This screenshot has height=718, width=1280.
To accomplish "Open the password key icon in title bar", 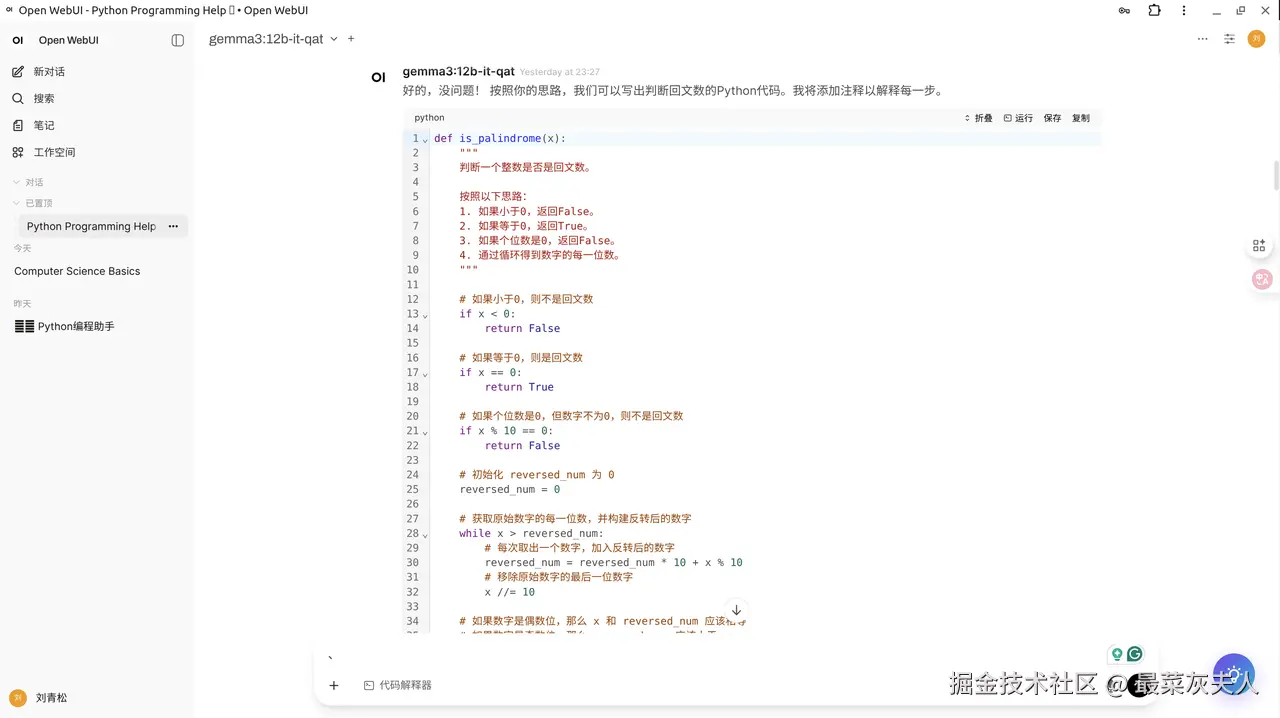I will [x=1125, y=10].
